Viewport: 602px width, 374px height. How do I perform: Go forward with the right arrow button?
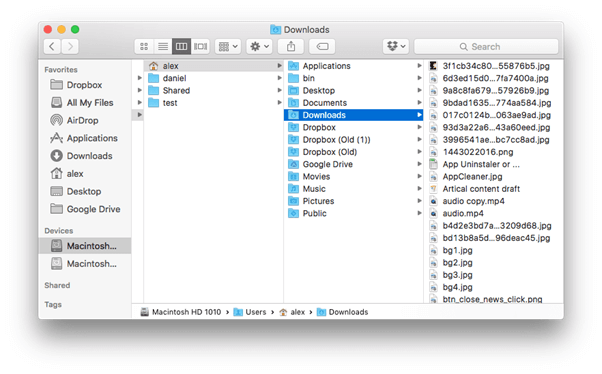[70, 46]
